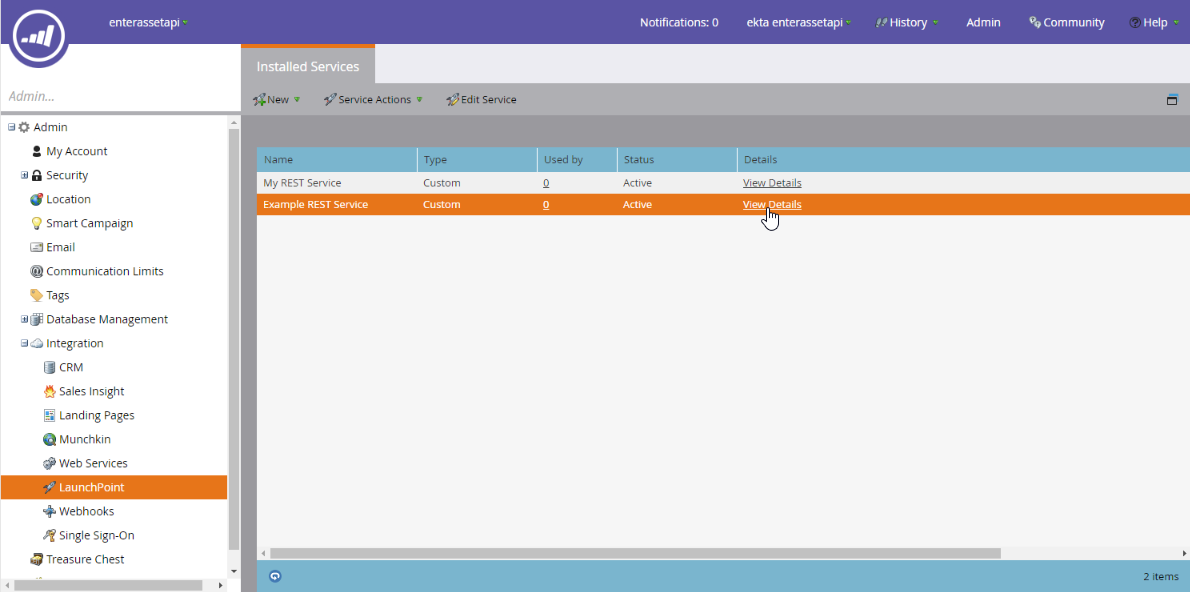
Task: Click the Admin search input field
Action: click(x=115, y=97)
